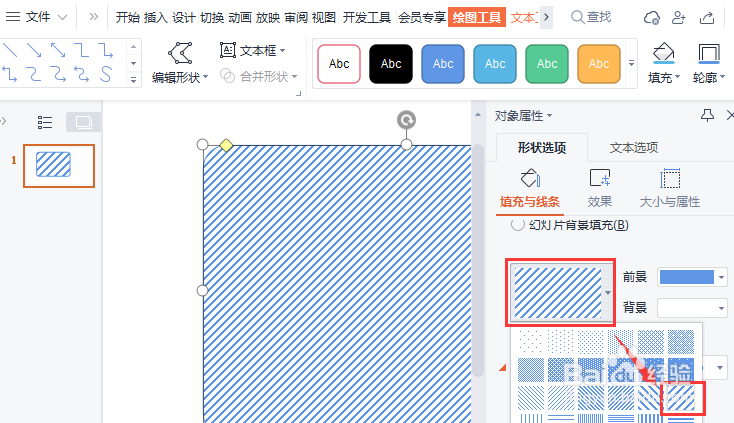Open the 编辑形状 dropdown
Screen dimensions: 734x423
pyautogui.click(x=180, y=62)
